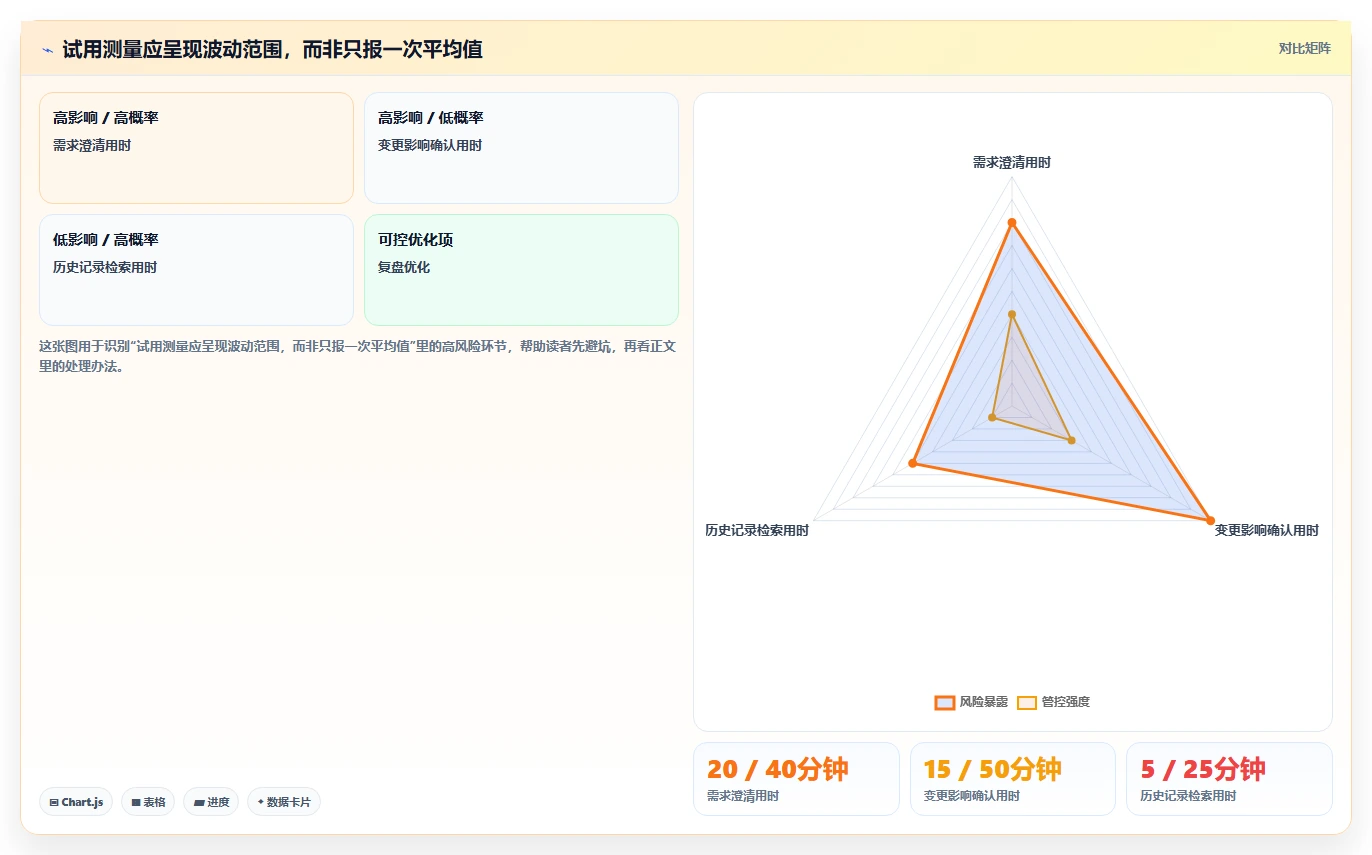The height and width of the screenshot is (855, 1372).
Task: Click the Chart.js tag chip
Action: 77,802
